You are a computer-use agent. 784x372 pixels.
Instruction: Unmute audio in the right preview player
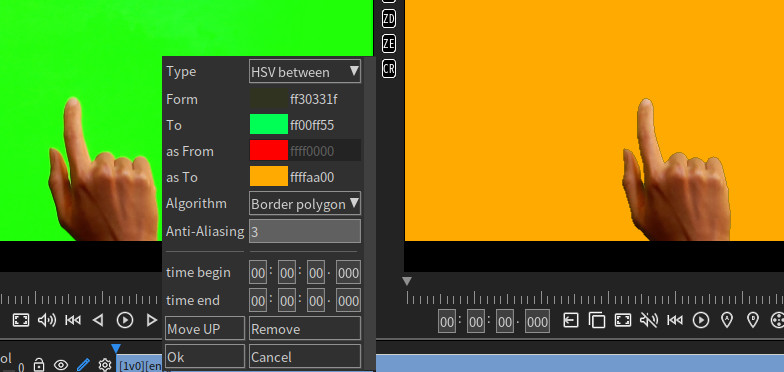(649, 320)
